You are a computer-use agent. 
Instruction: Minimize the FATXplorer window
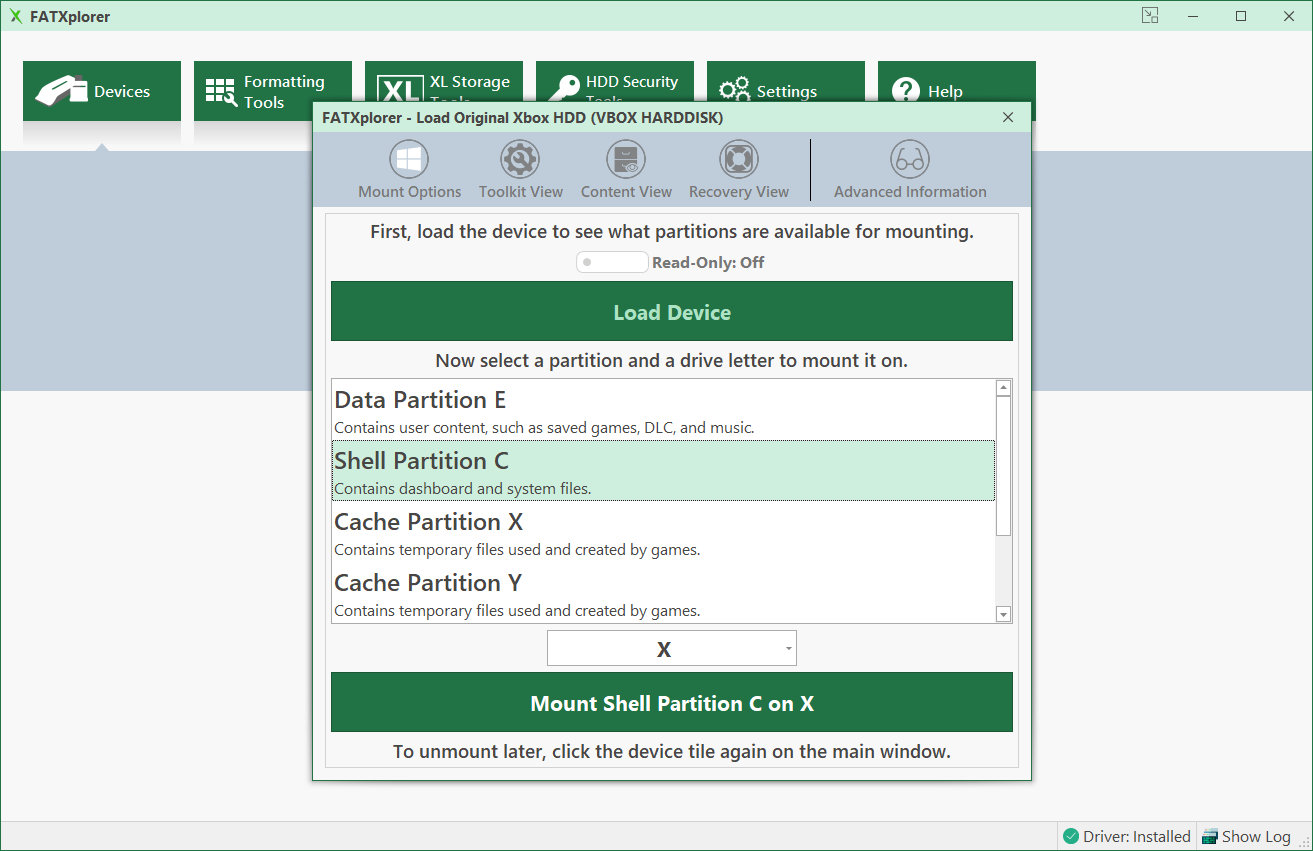1195,16
